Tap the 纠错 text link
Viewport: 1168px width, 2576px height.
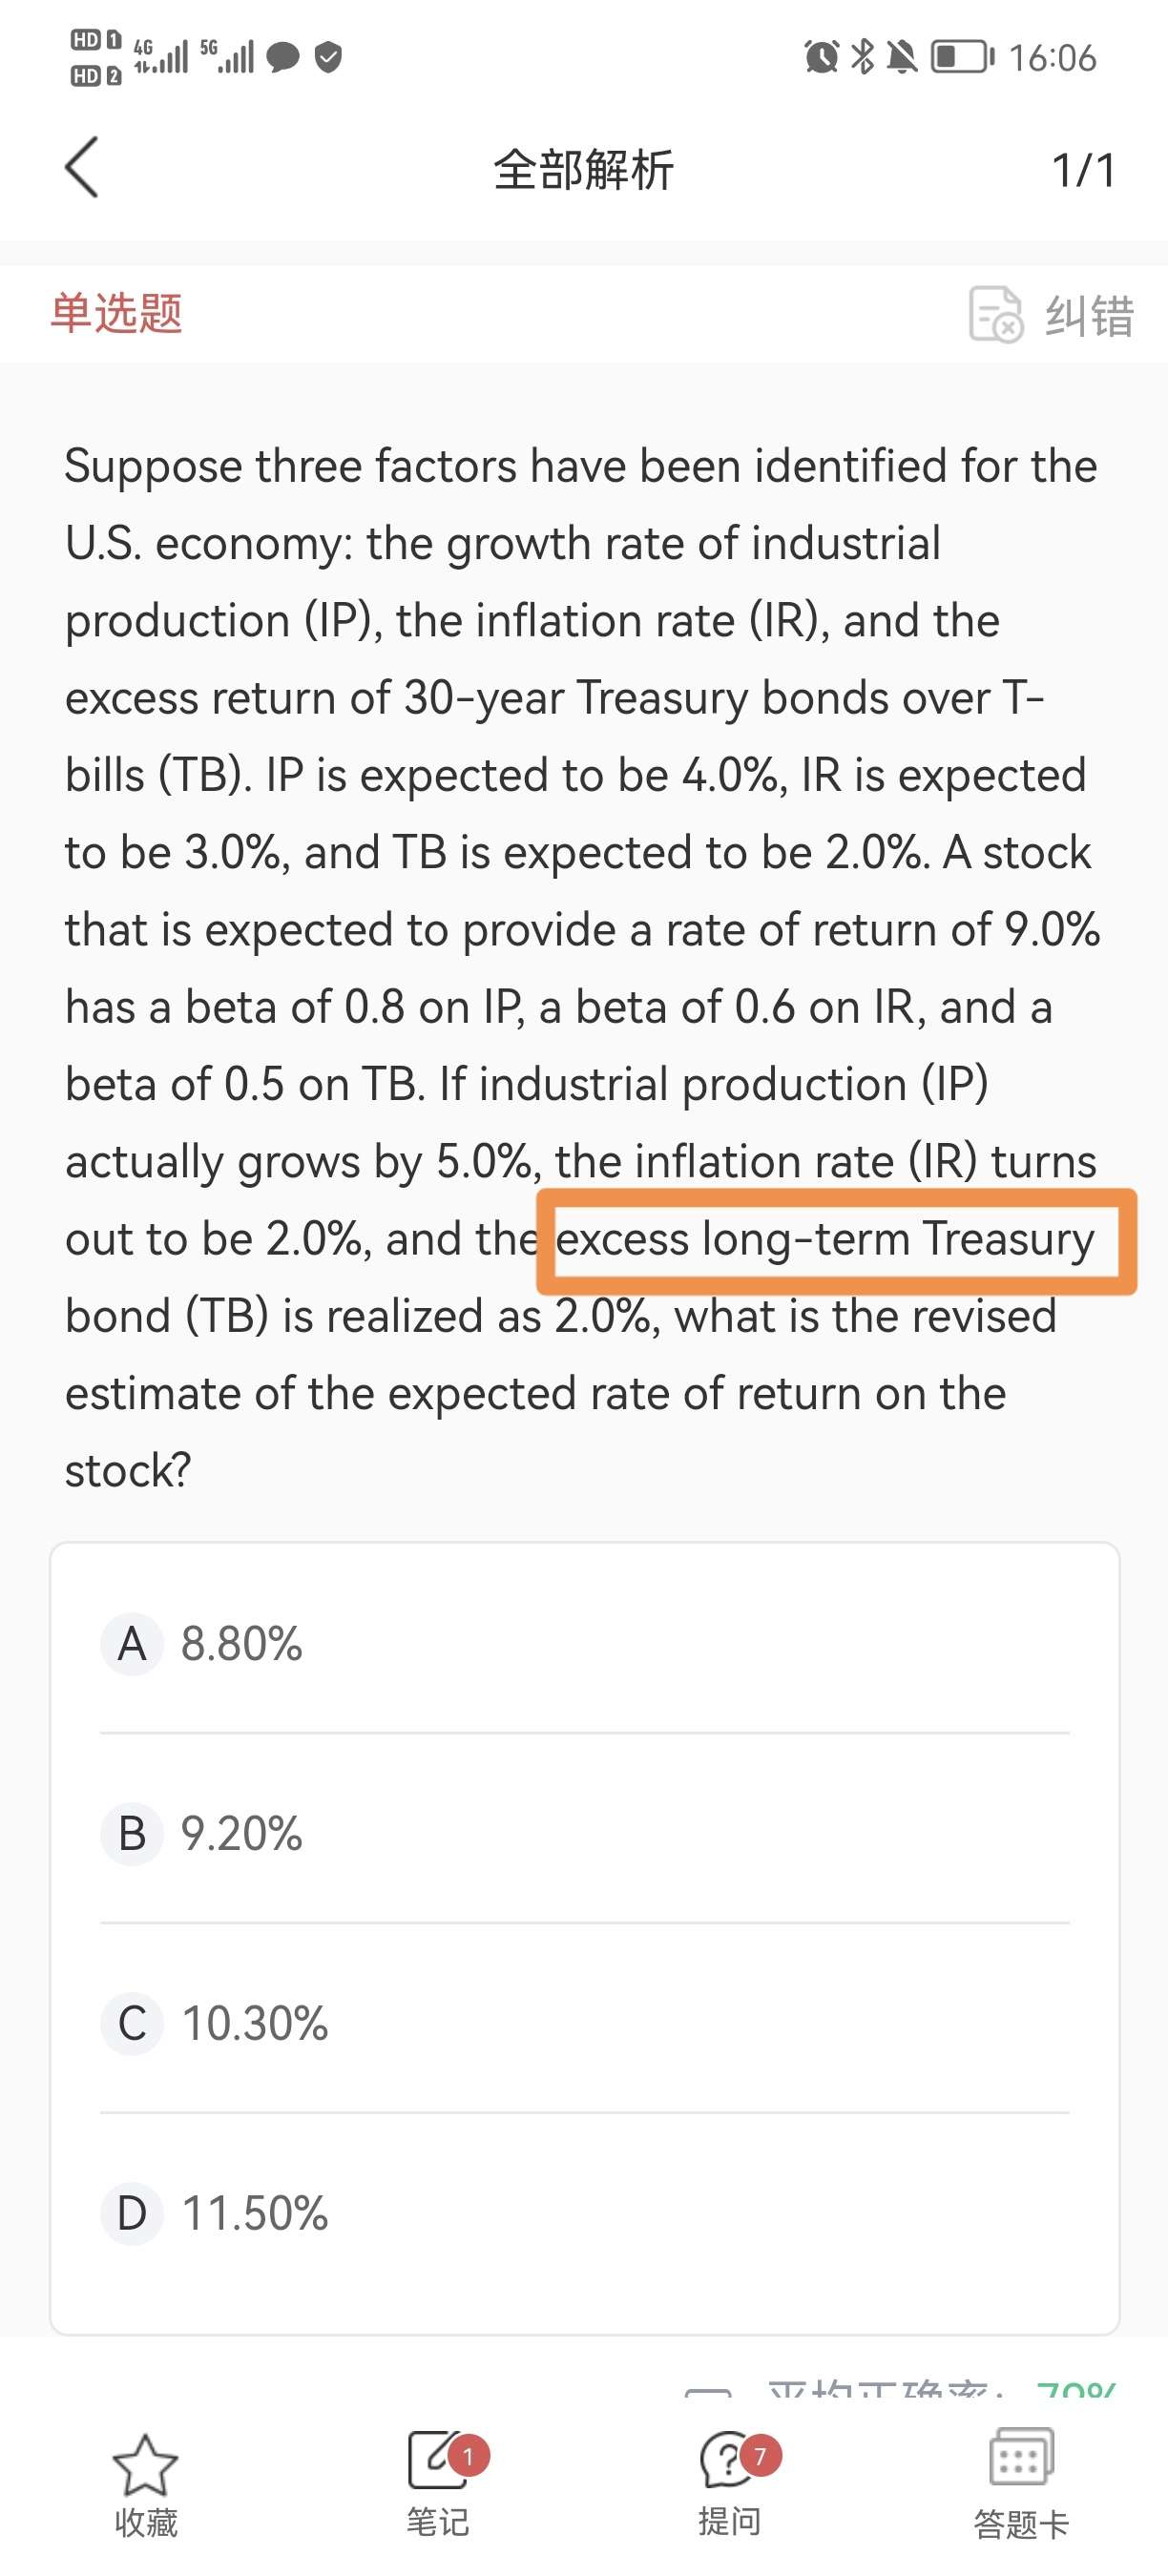point(1089,316)
